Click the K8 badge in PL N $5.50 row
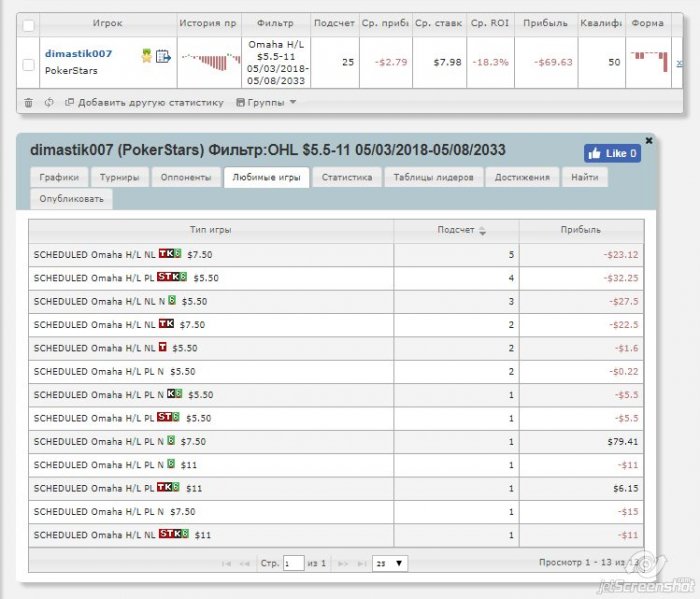700x599 pixels. pyautogui.click(x=175, y=394)
